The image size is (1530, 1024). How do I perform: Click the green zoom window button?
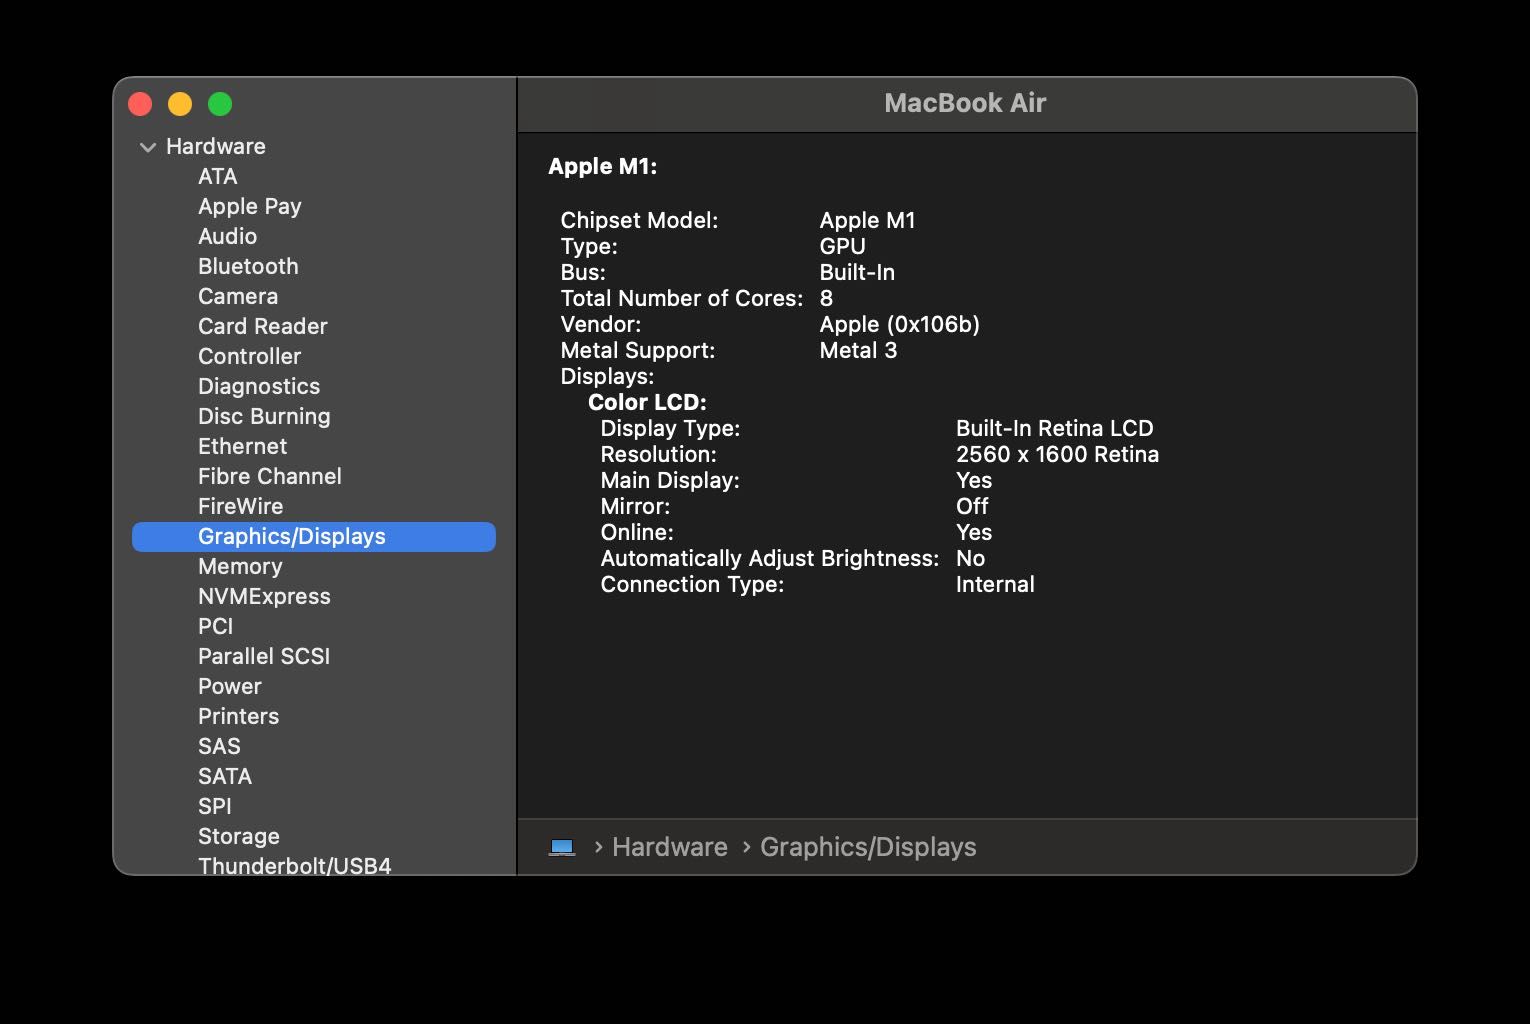coord(220,104)
